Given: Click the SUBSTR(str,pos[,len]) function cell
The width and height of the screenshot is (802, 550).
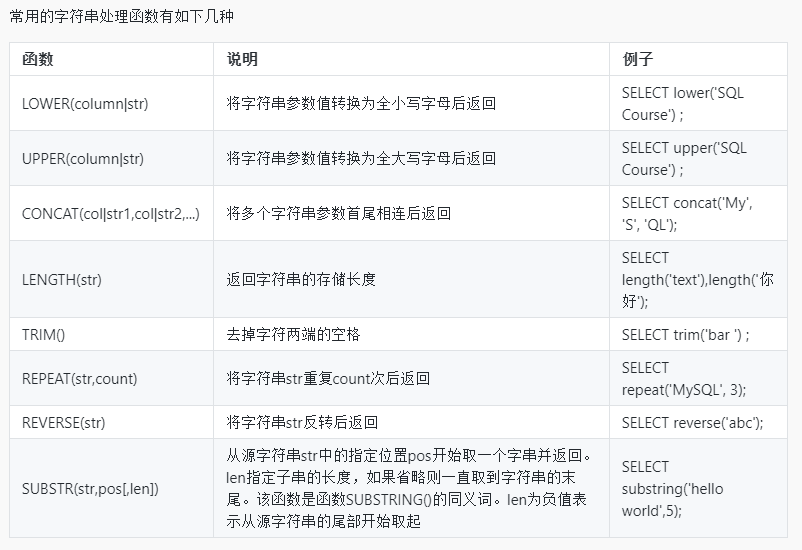Looking at the screenshot, I should click(90, 488).
